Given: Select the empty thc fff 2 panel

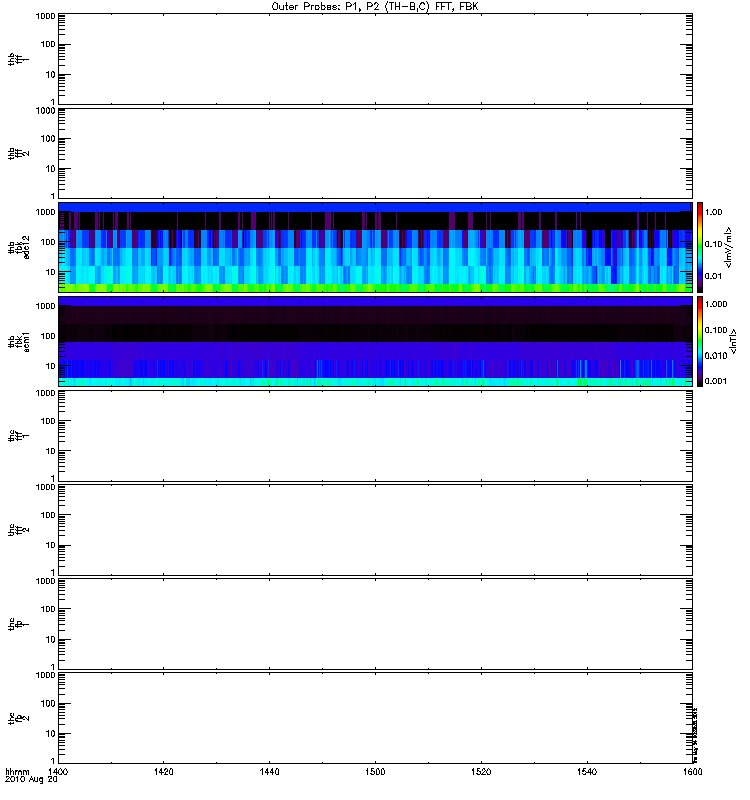Looking at the screenshot, I should [375, 530].
